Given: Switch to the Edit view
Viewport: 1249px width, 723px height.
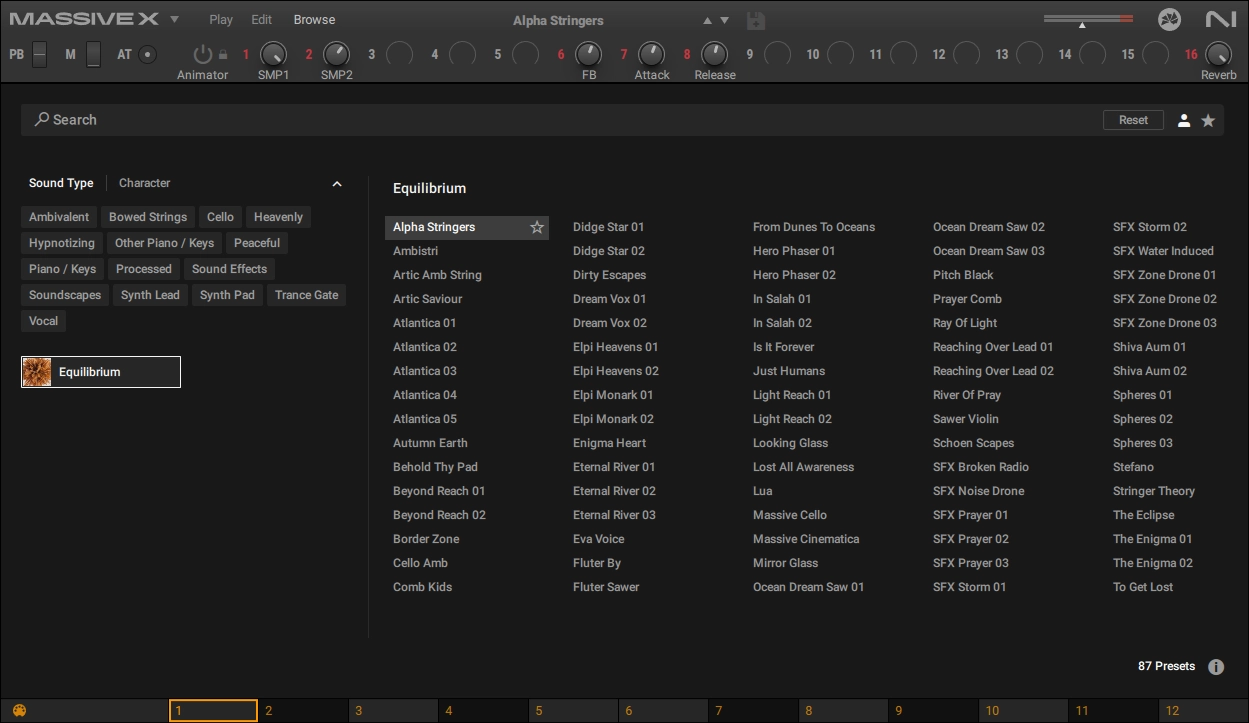Looking at the screenshot, I should click(x=262, y=20).
